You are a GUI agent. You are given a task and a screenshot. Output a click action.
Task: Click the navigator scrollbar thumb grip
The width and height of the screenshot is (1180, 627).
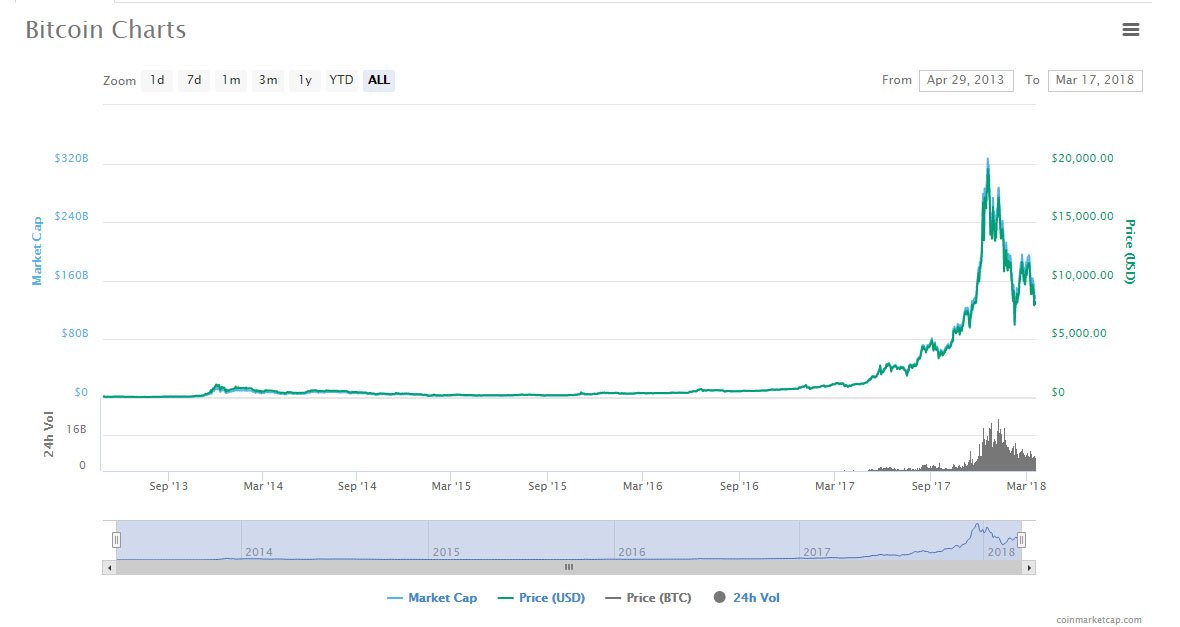click(569, 568)
